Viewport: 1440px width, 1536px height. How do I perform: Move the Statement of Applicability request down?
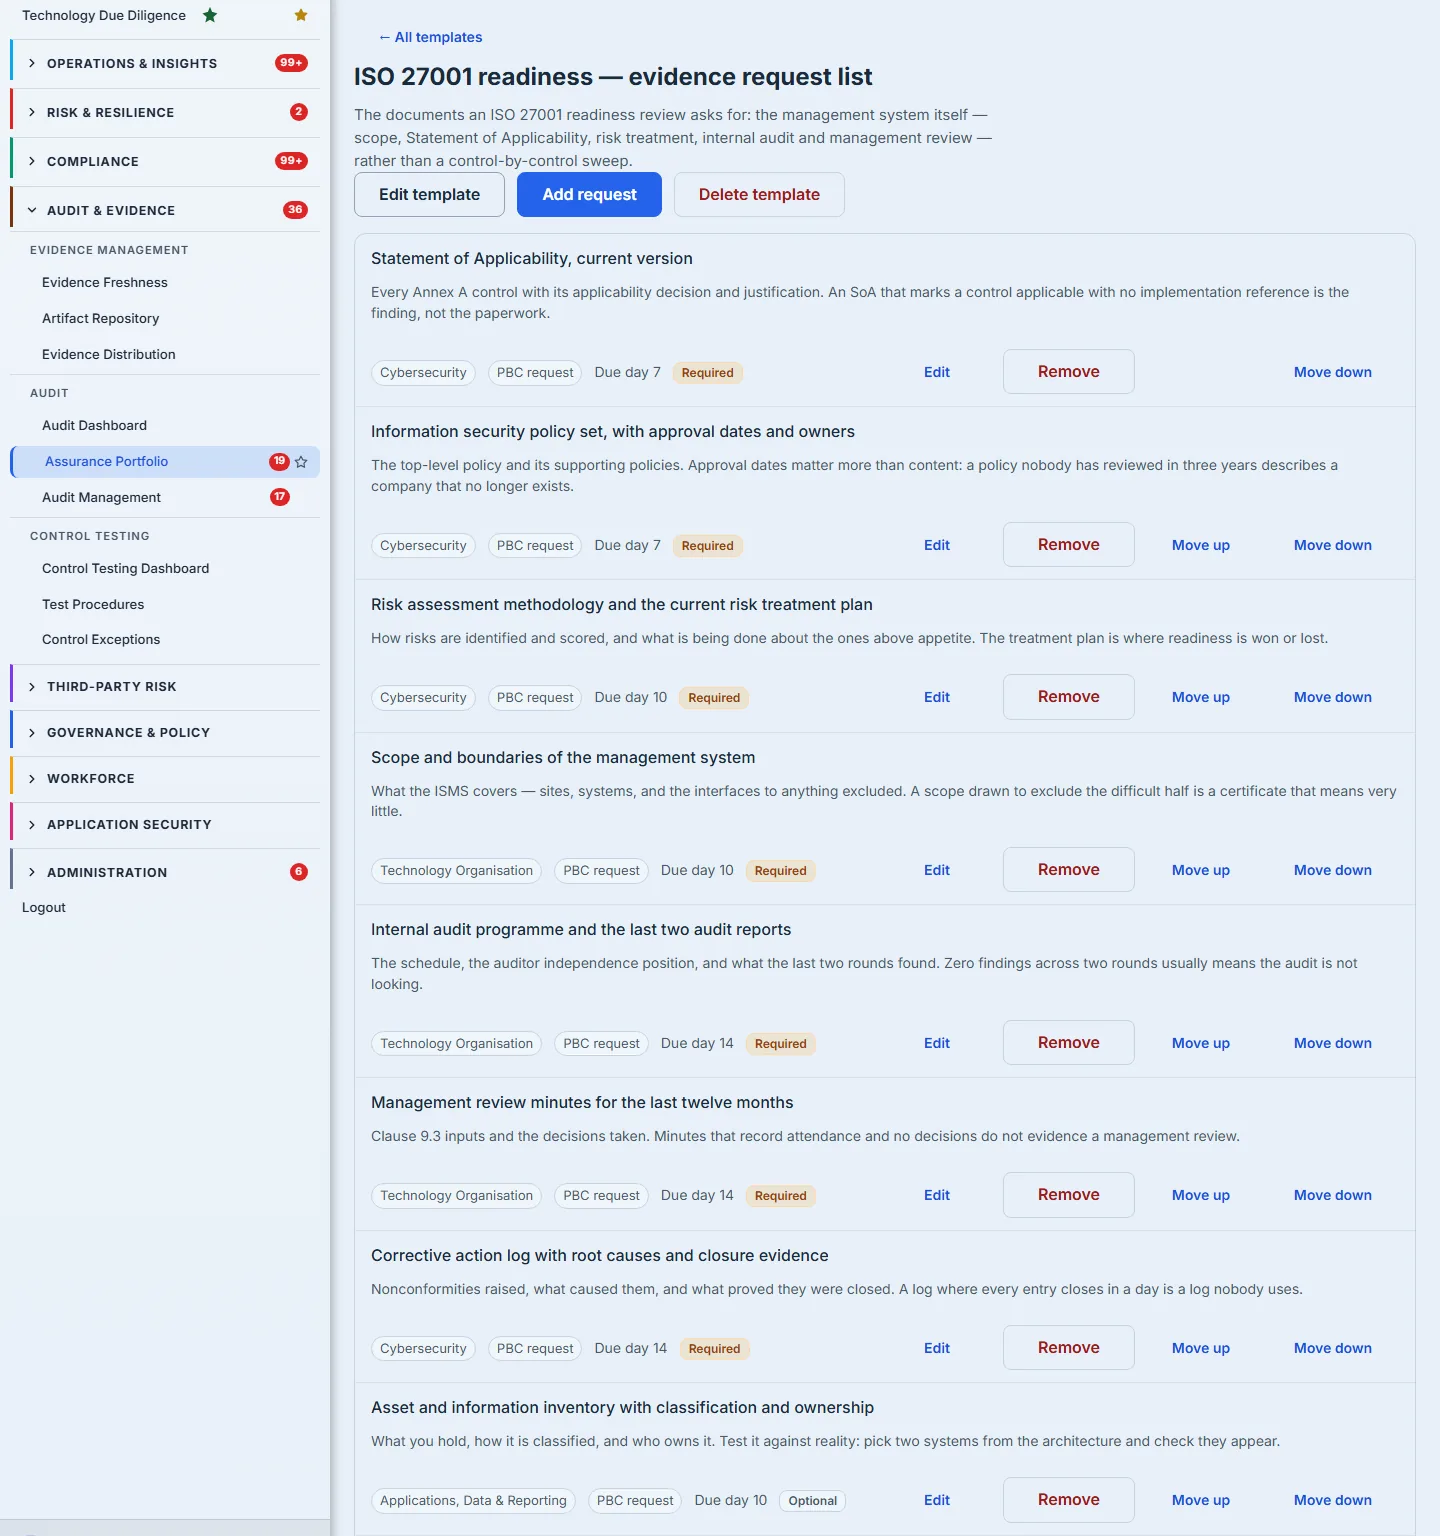tap(1332, 372)
